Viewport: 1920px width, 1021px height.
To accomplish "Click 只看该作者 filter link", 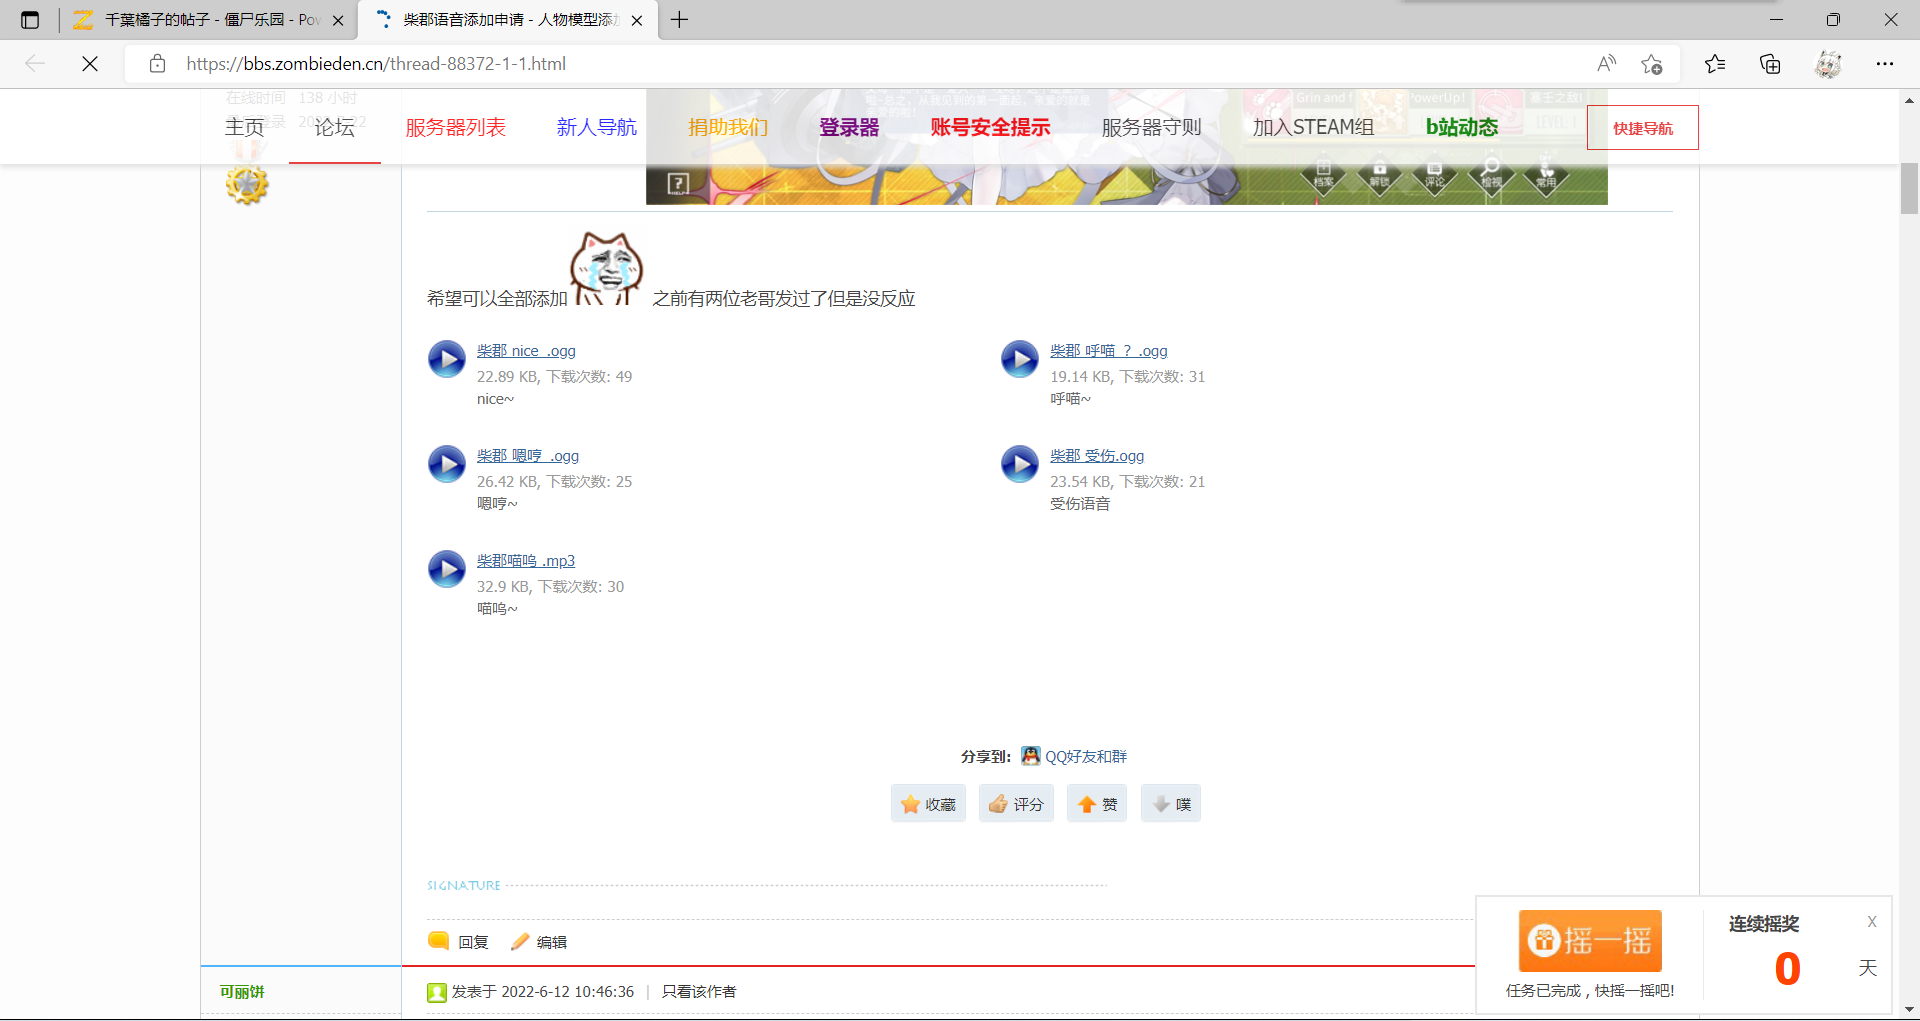I will (x=699, y=992).
